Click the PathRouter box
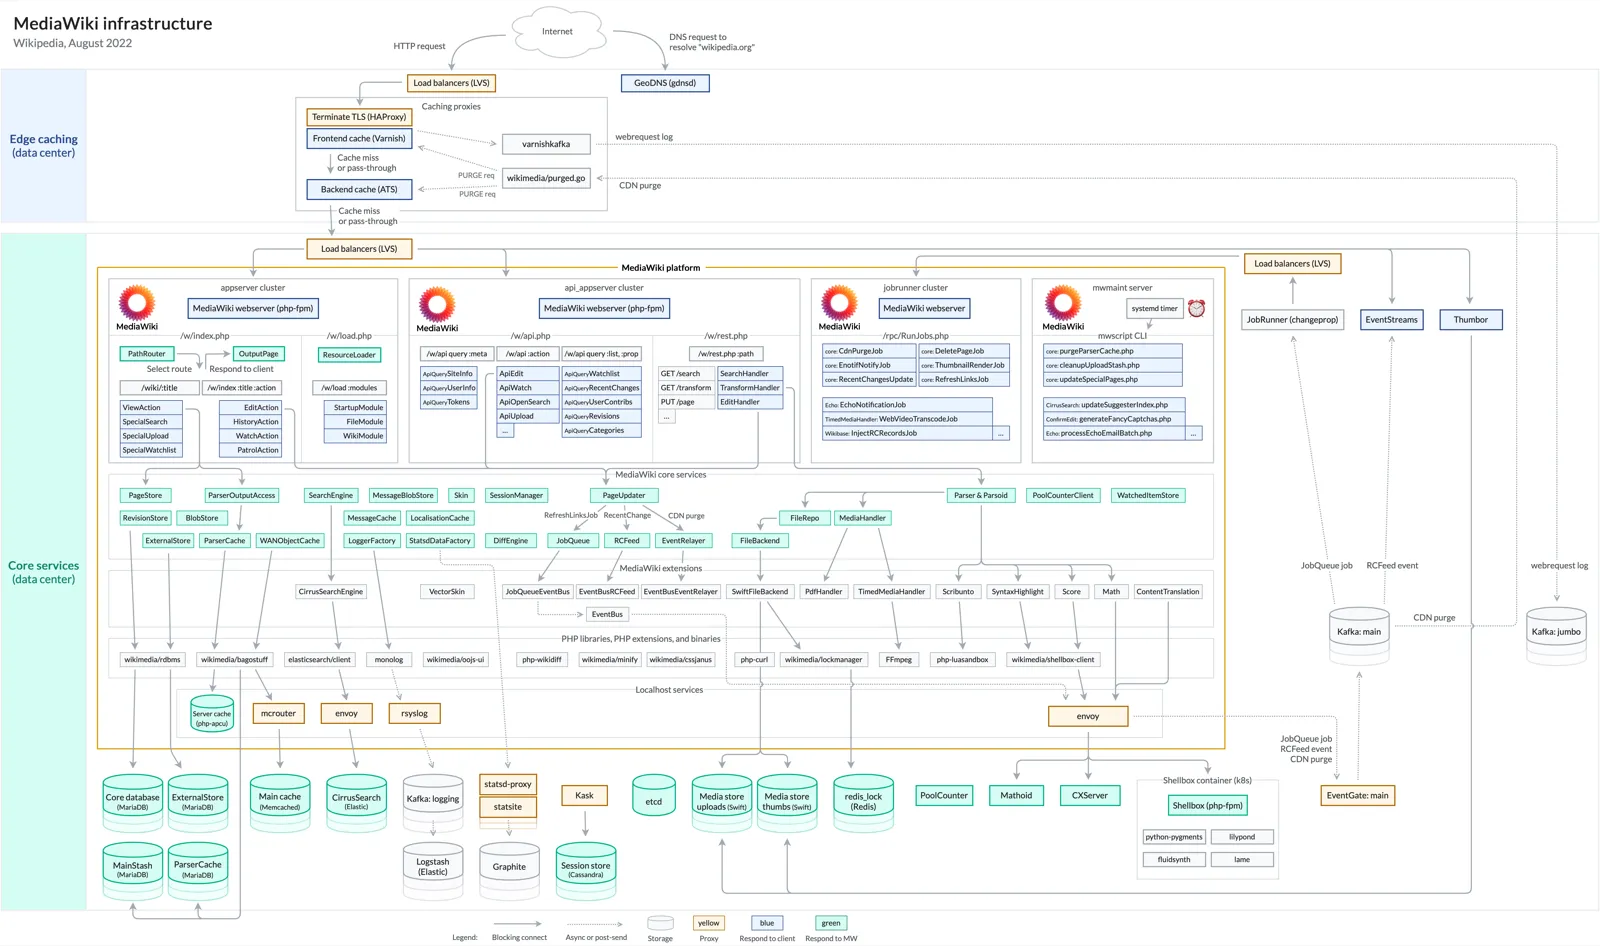Image resolution: width=1600 pixels, height=946 pixels. click(147, 354)
